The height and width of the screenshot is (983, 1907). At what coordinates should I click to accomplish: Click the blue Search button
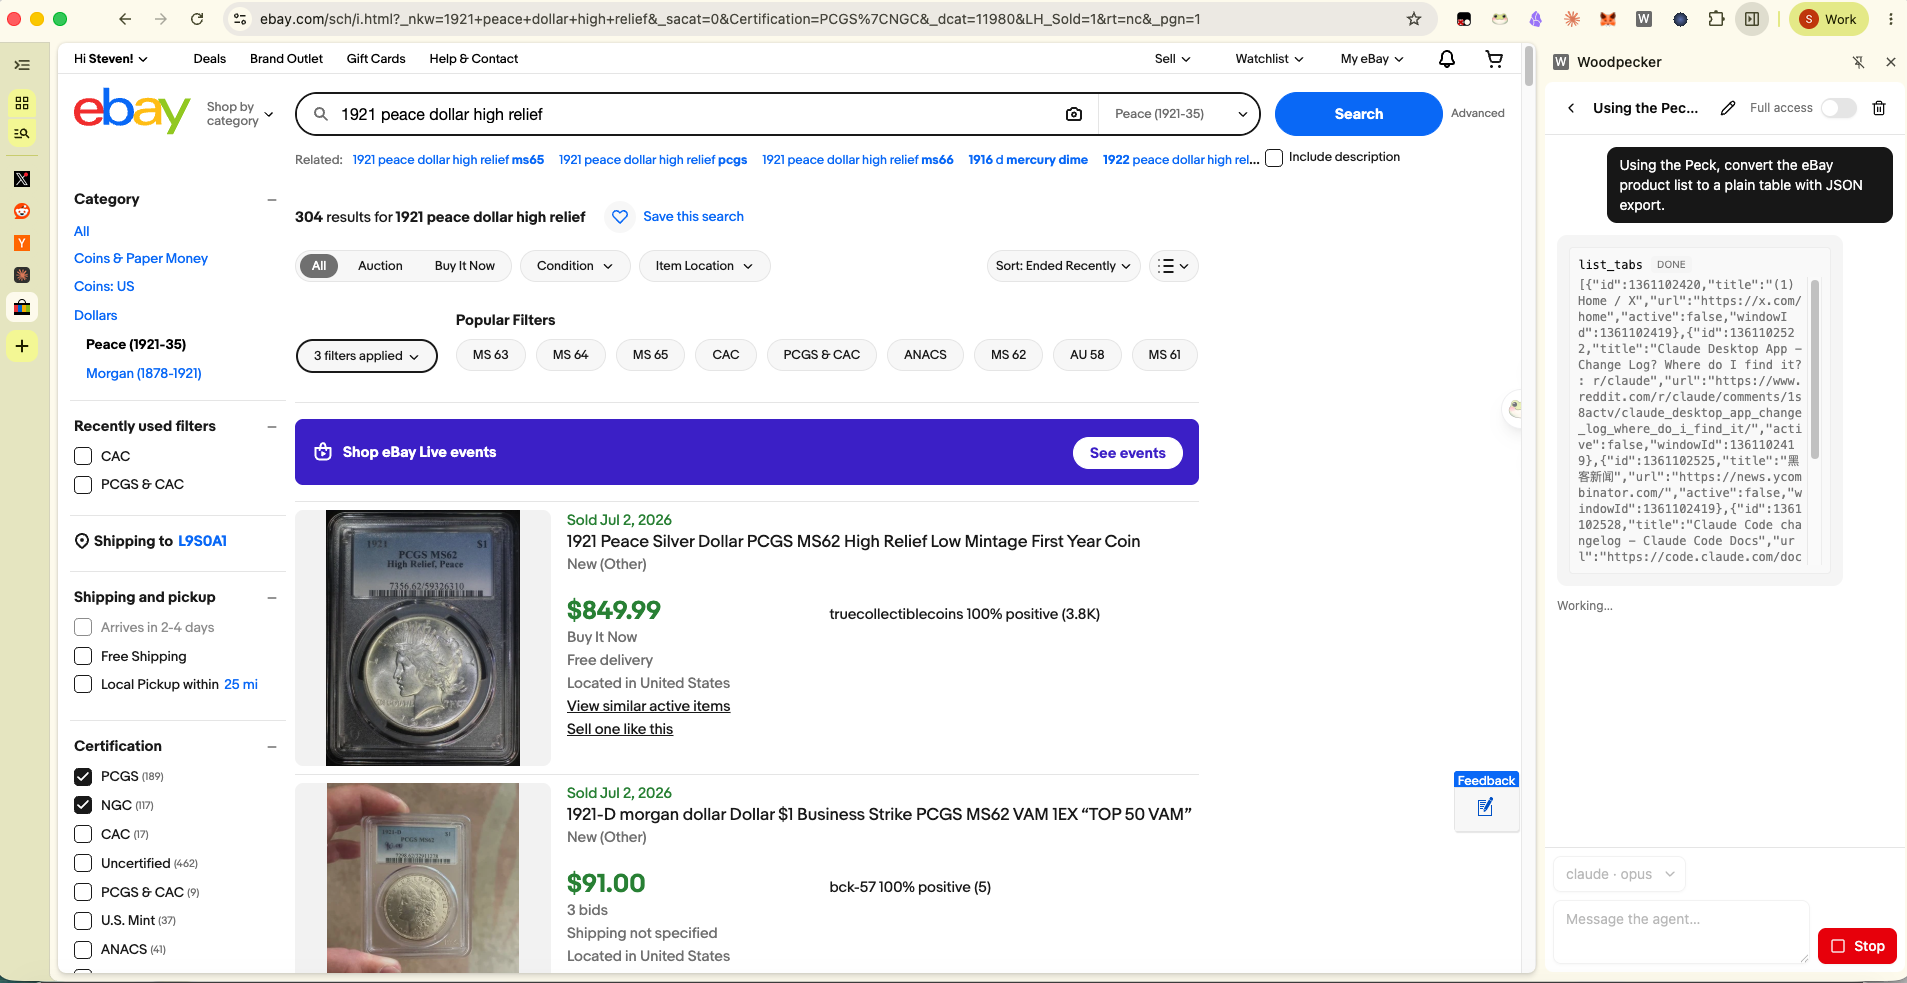tap(1358, 114)
